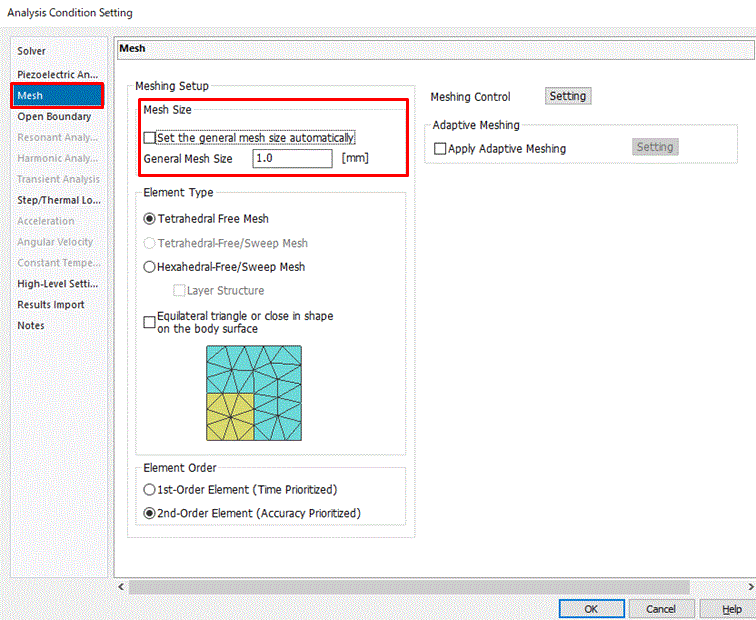Open High-Level Setting page

tap(57, 283)
